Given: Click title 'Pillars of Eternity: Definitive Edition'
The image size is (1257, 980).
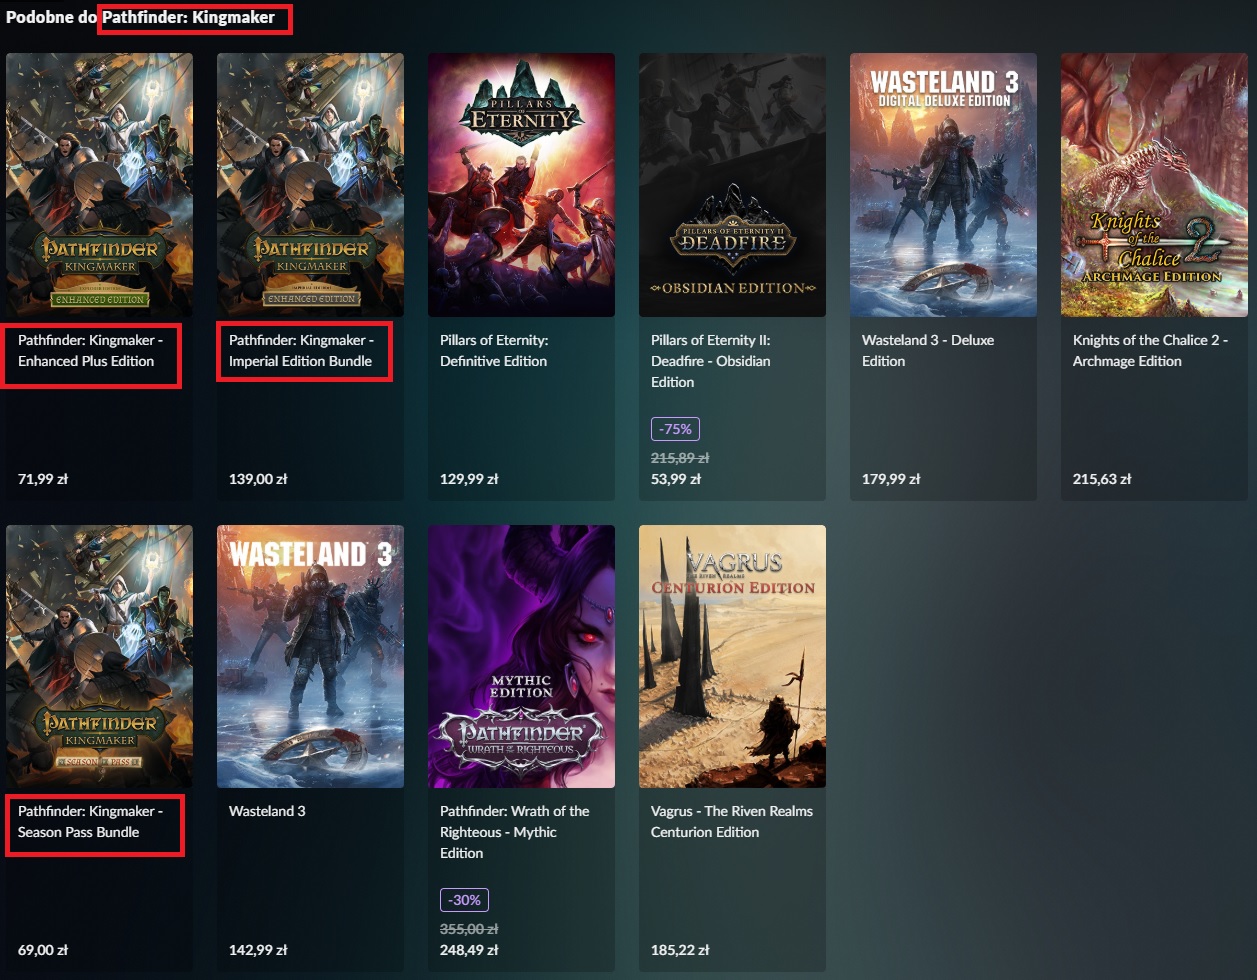Looking at the screenshot, I should tap(494, 351).
